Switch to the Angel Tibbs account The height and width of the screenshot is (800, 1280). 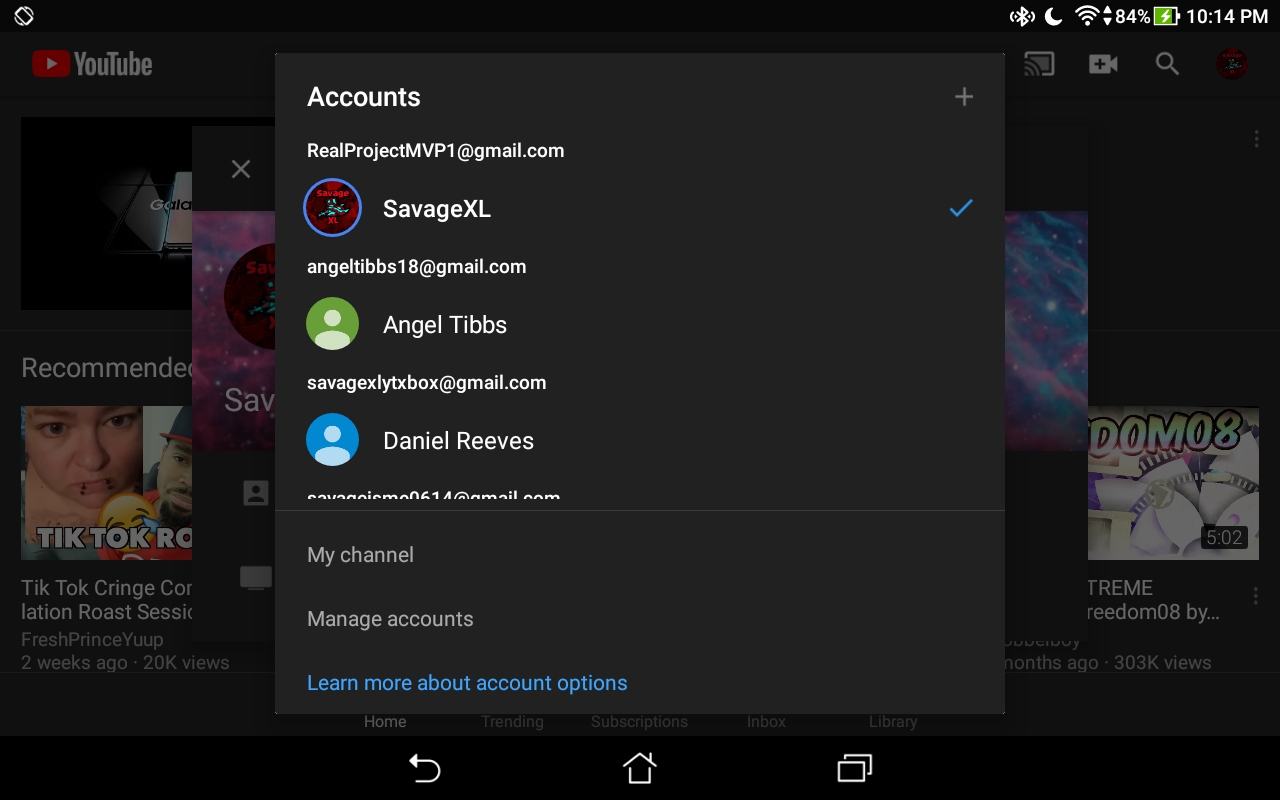[x=640, y=324]
